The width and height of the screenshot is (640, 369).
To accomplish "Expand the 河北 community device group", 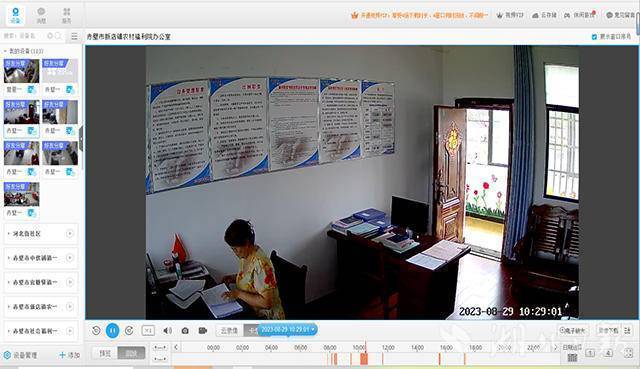I will (x=40, y=234).
